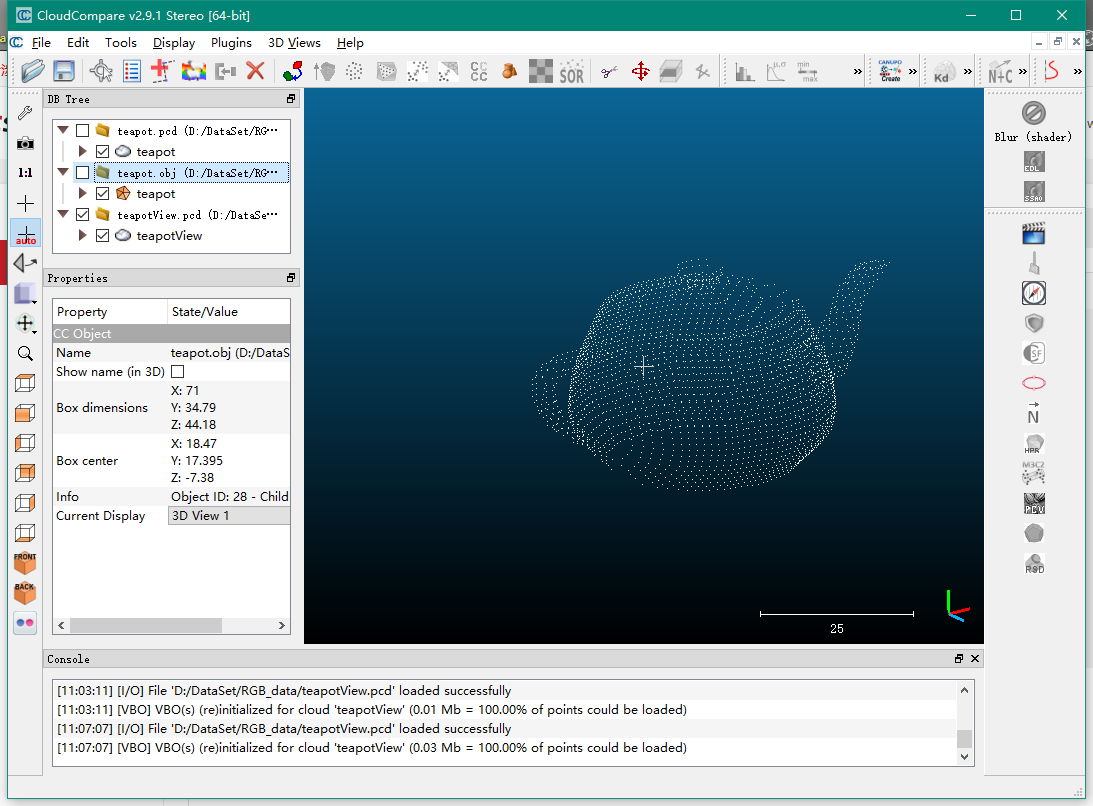Click the translate/rotate red arrows icon
Viewport: 1093px width, 806px height.
pyautogui.click(x=640, y=71)
